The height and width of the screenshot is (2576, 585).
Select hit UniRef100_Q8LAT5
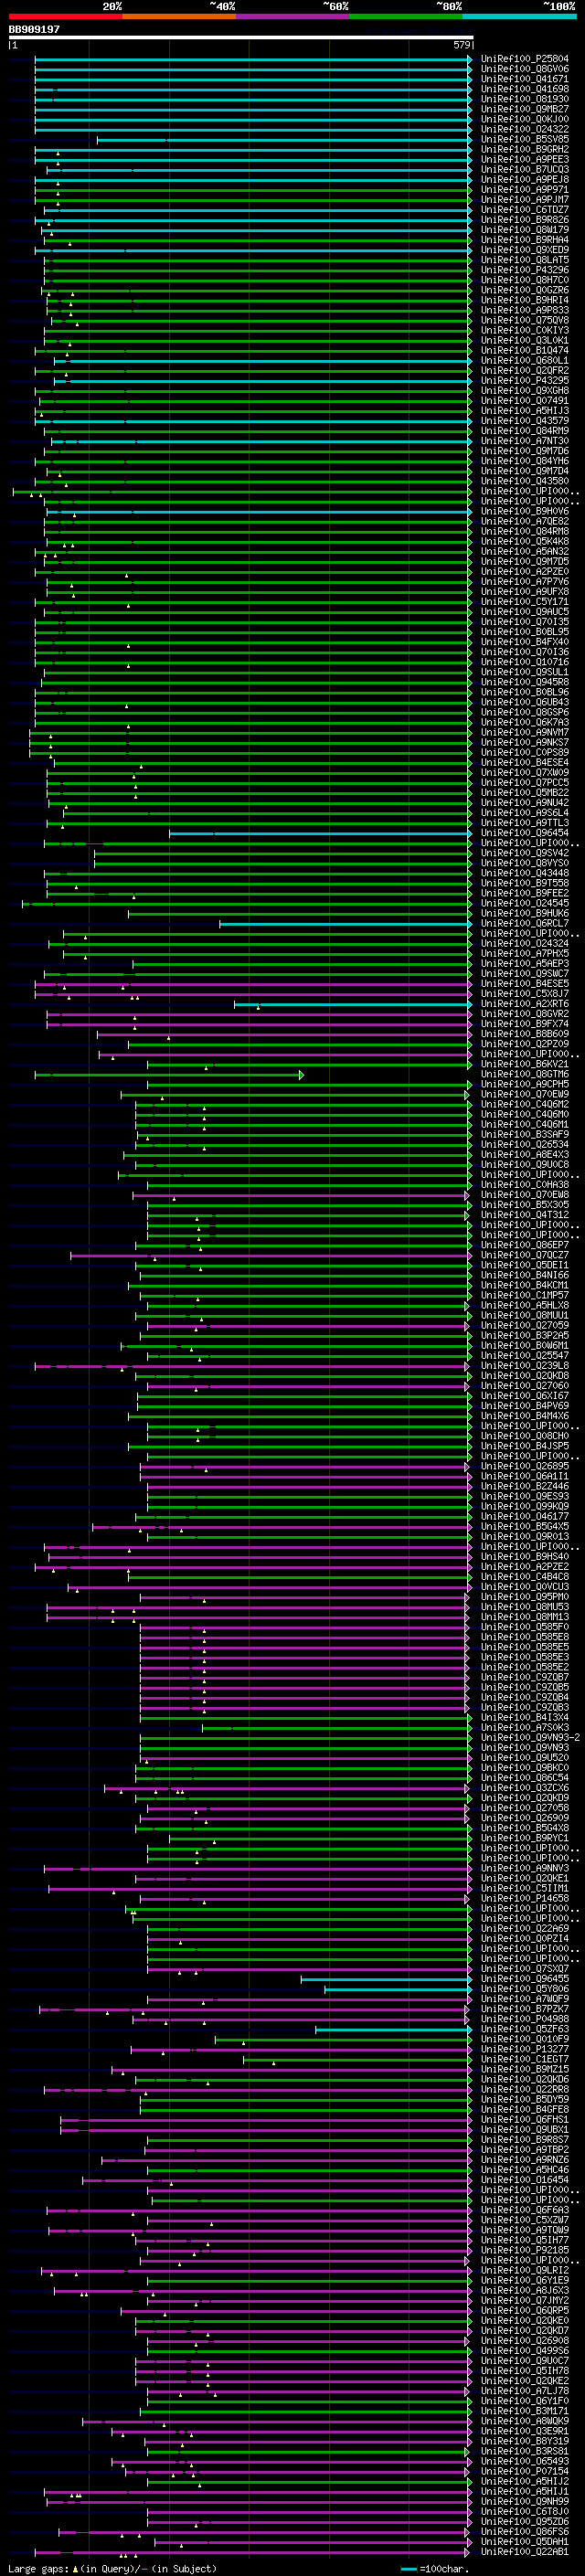tap(524, 260)
